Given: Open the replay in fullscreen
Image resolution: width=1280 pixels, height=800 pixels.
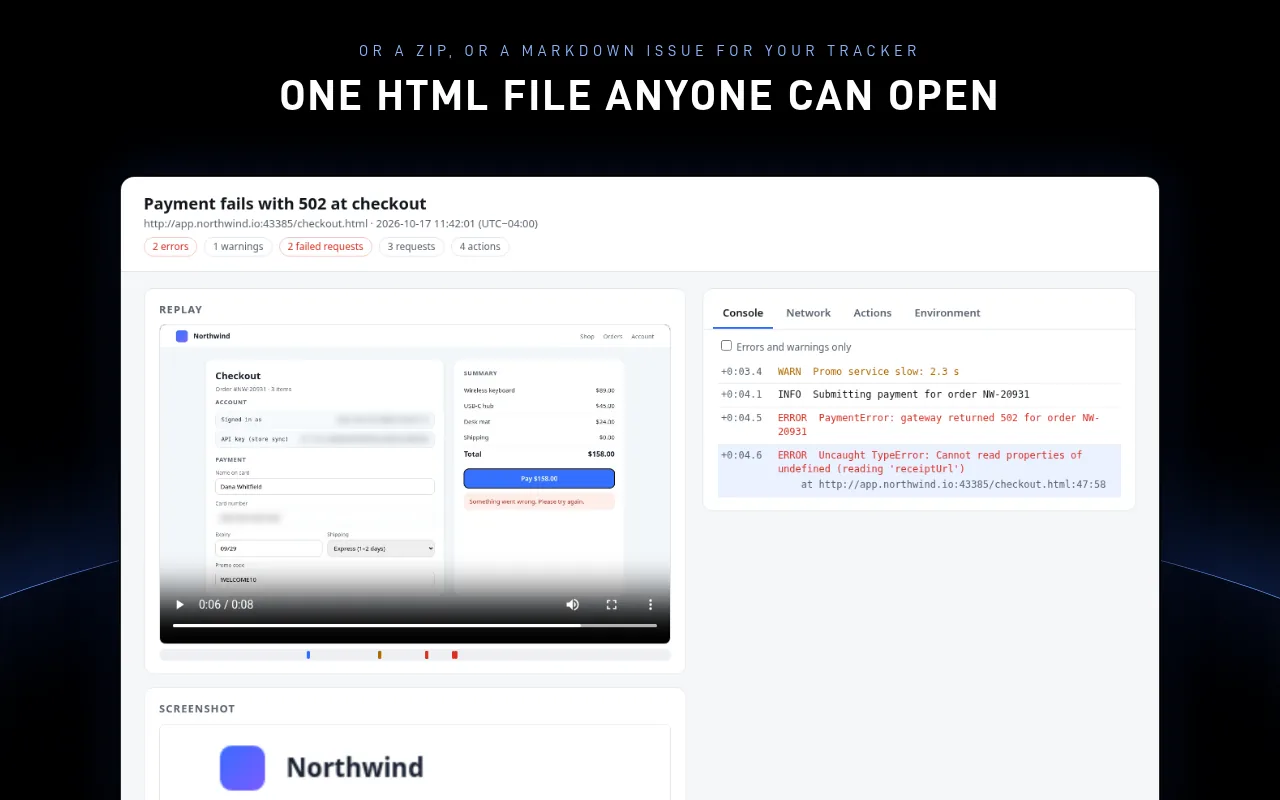Looking at the screenshot, I should point(612,604).
